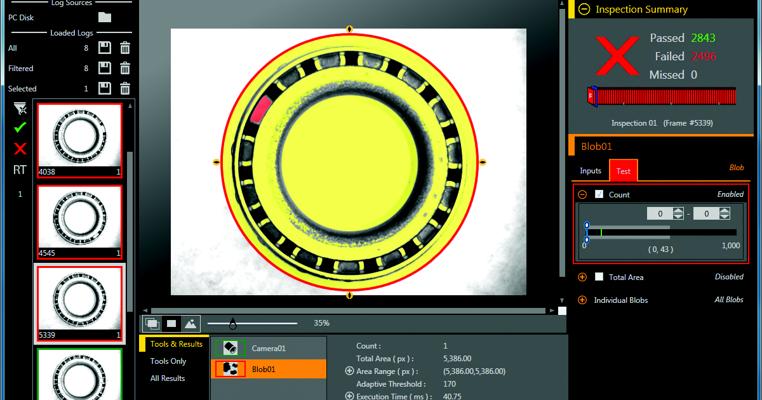The image size is (762, 400).
Task: Delete the filtered logs
Action: 125,68
